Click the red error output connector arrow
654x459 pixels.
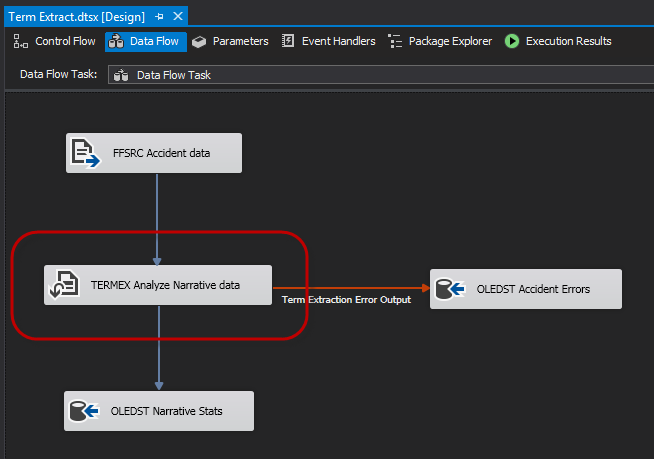pyautogui.click(x=351, y=288)
